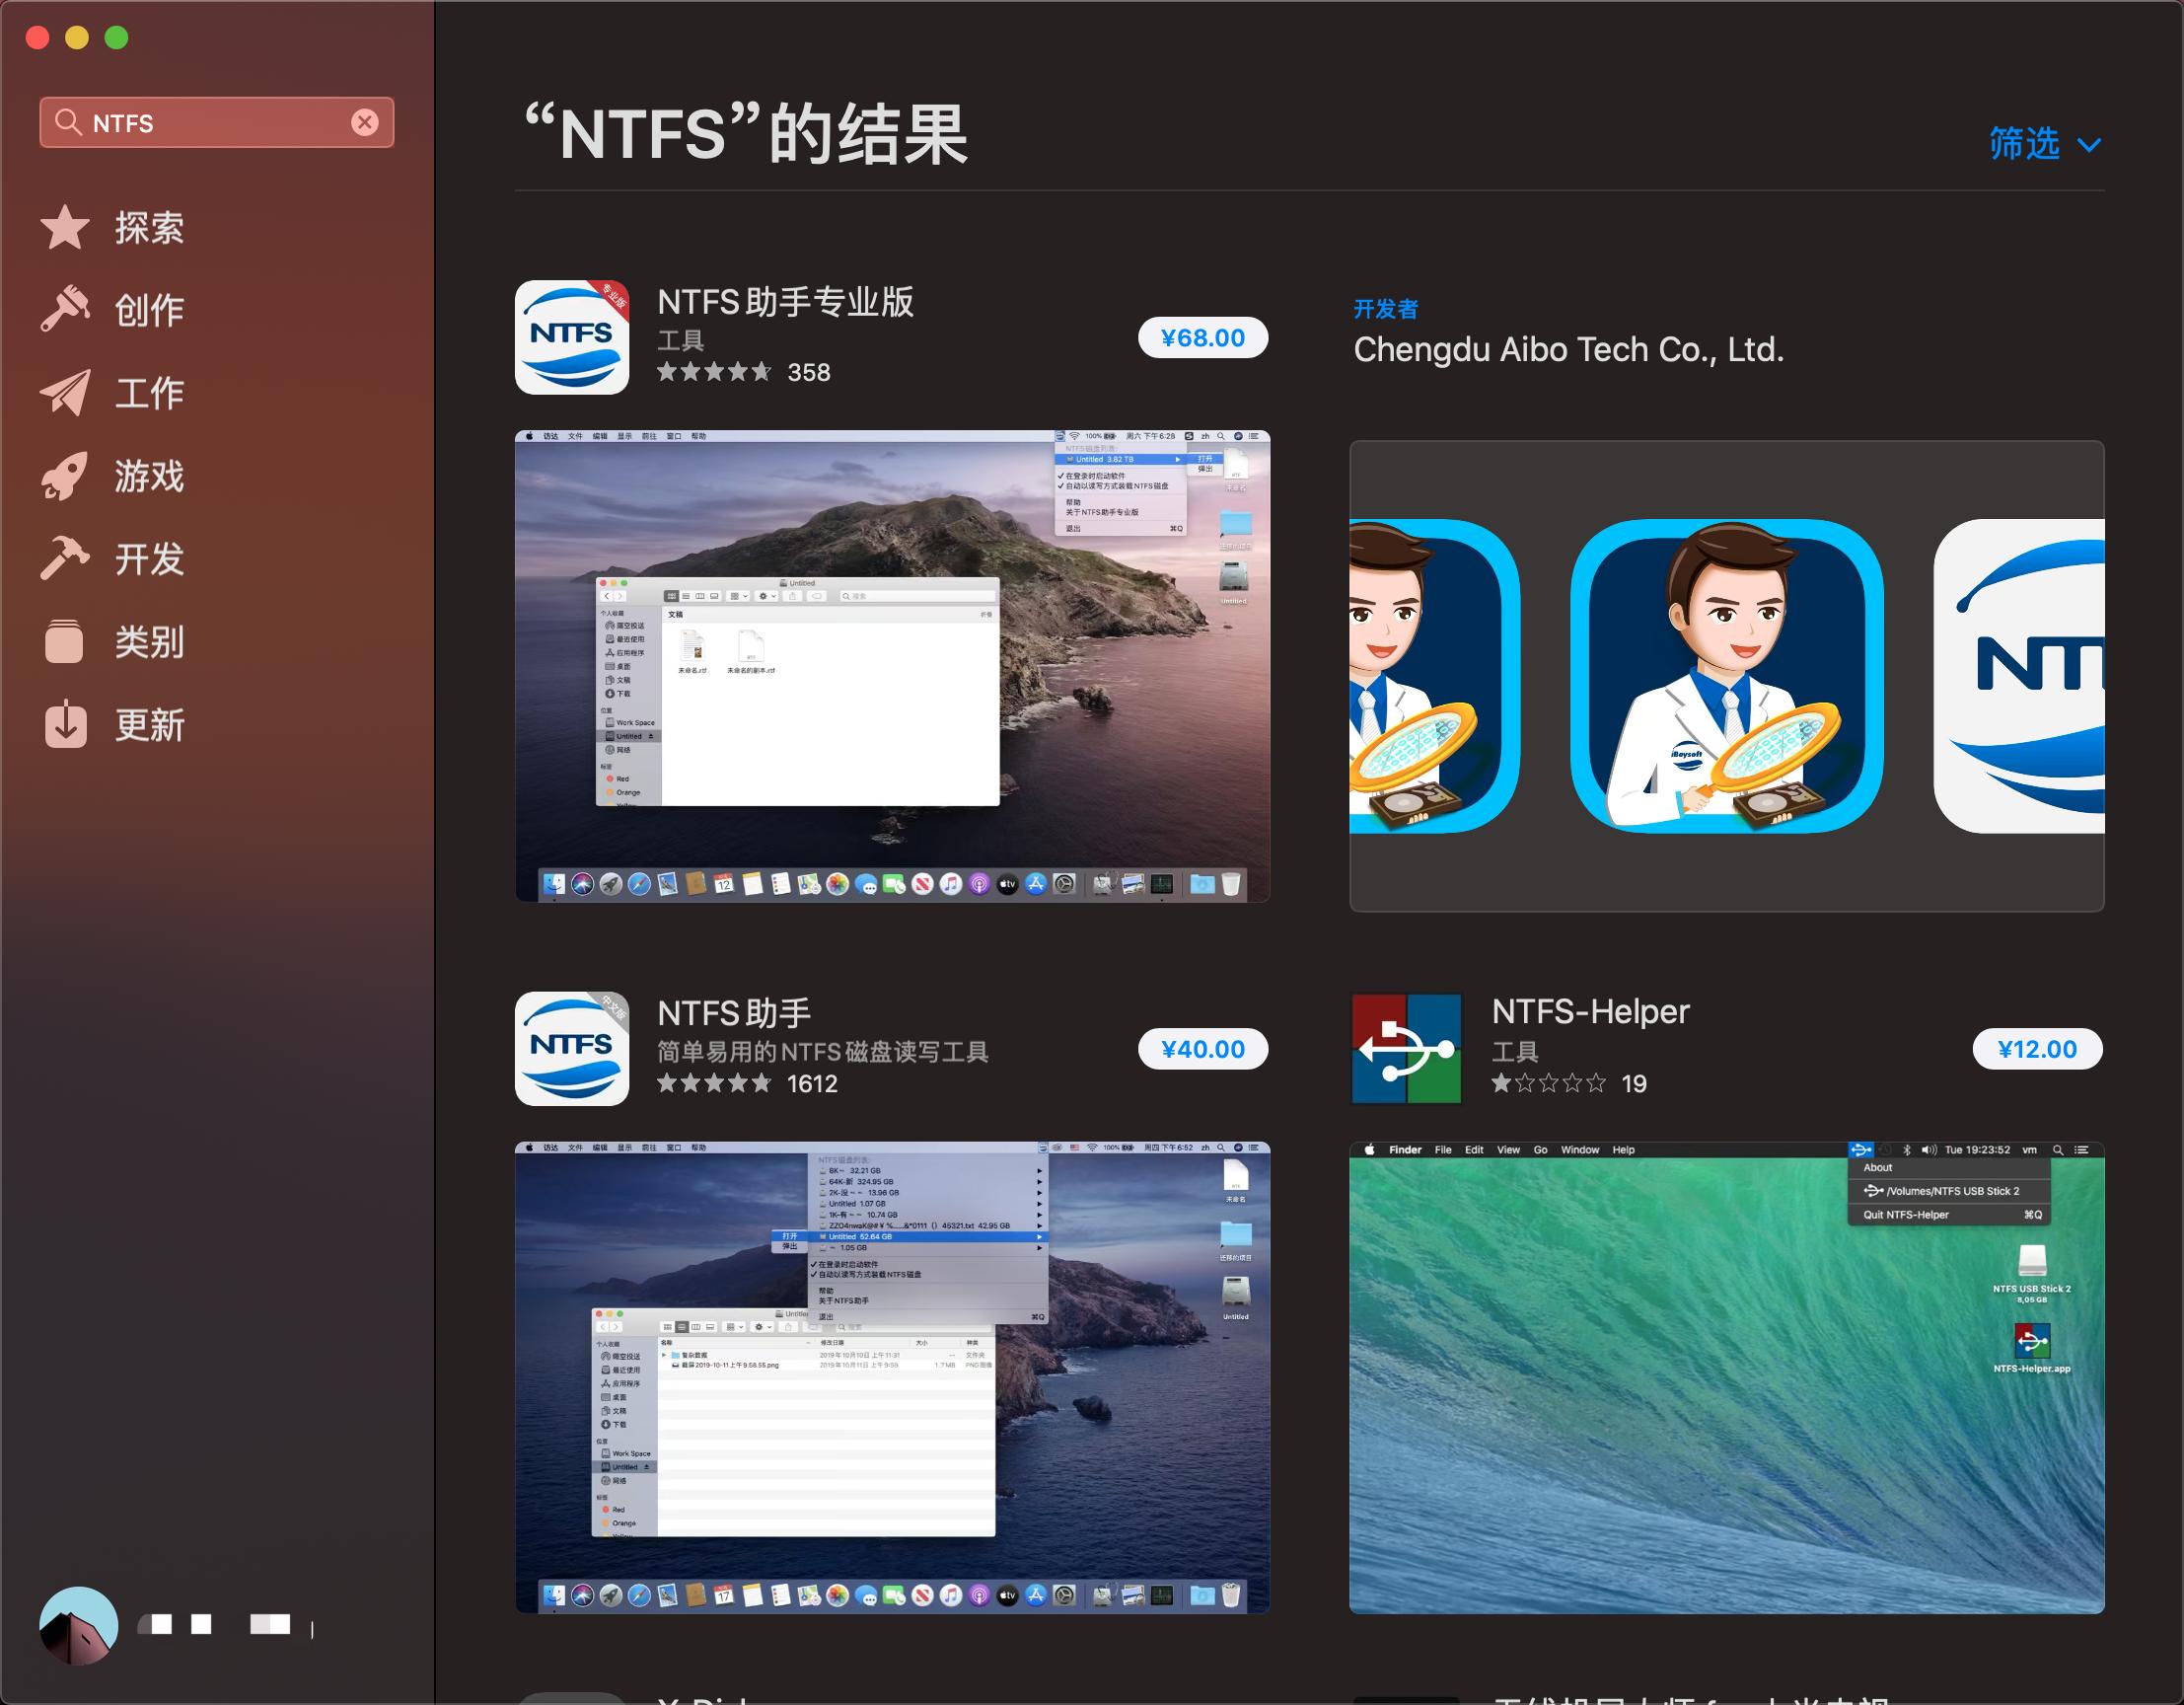This screenshot has width=2184, height=1705.
Task: Buy NTFS 助手 for ¥40.00
Action: pos(1204,1049)
